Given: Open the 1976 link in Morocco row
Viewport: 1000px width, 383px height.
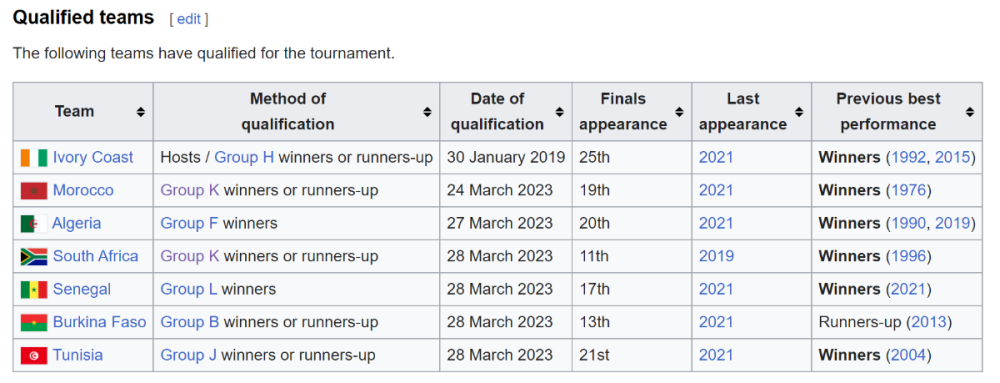Looking at the screenshot, I should (909, 190).
